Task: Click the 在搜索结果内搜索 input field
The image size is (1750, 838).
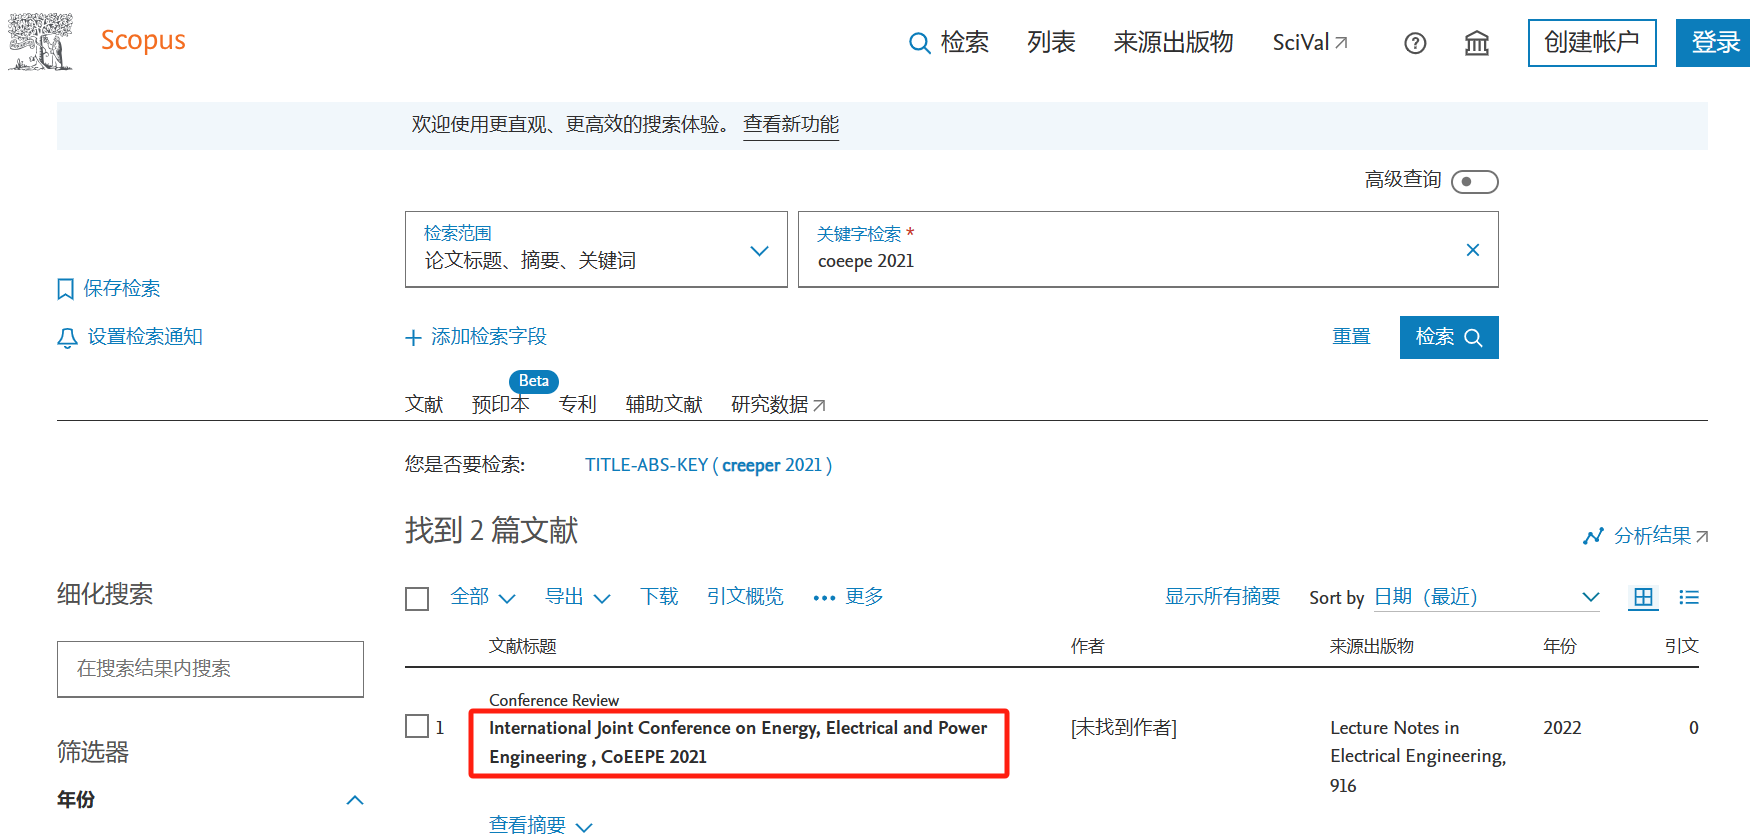Action: tap(210, 669)
